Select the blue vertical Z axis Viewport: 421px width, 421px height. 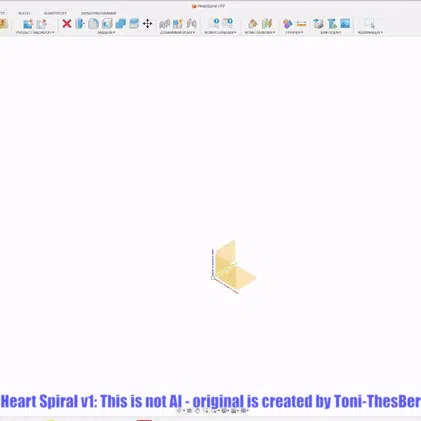point(212,262)
